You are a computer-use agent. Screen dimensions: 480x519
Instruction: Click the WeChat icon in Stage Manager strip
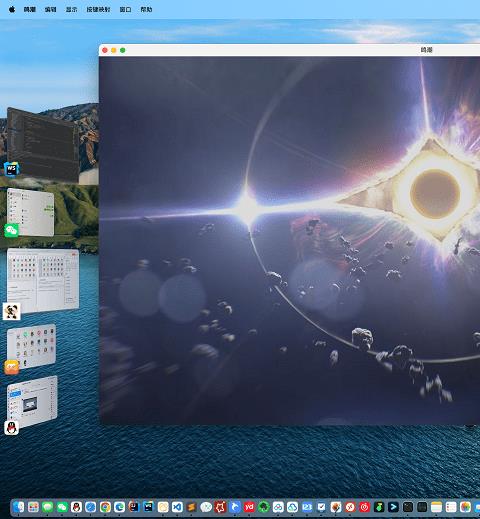pos(12,230)
